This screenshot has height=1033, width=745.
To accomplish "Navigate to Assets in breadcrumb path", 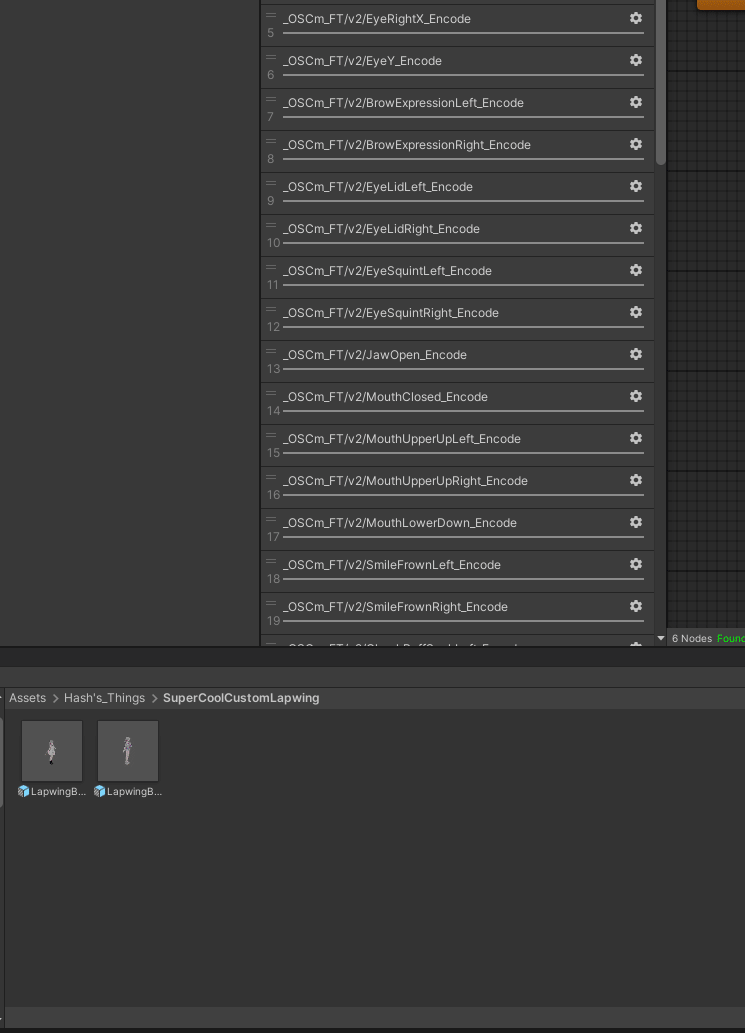I will 28,698.
